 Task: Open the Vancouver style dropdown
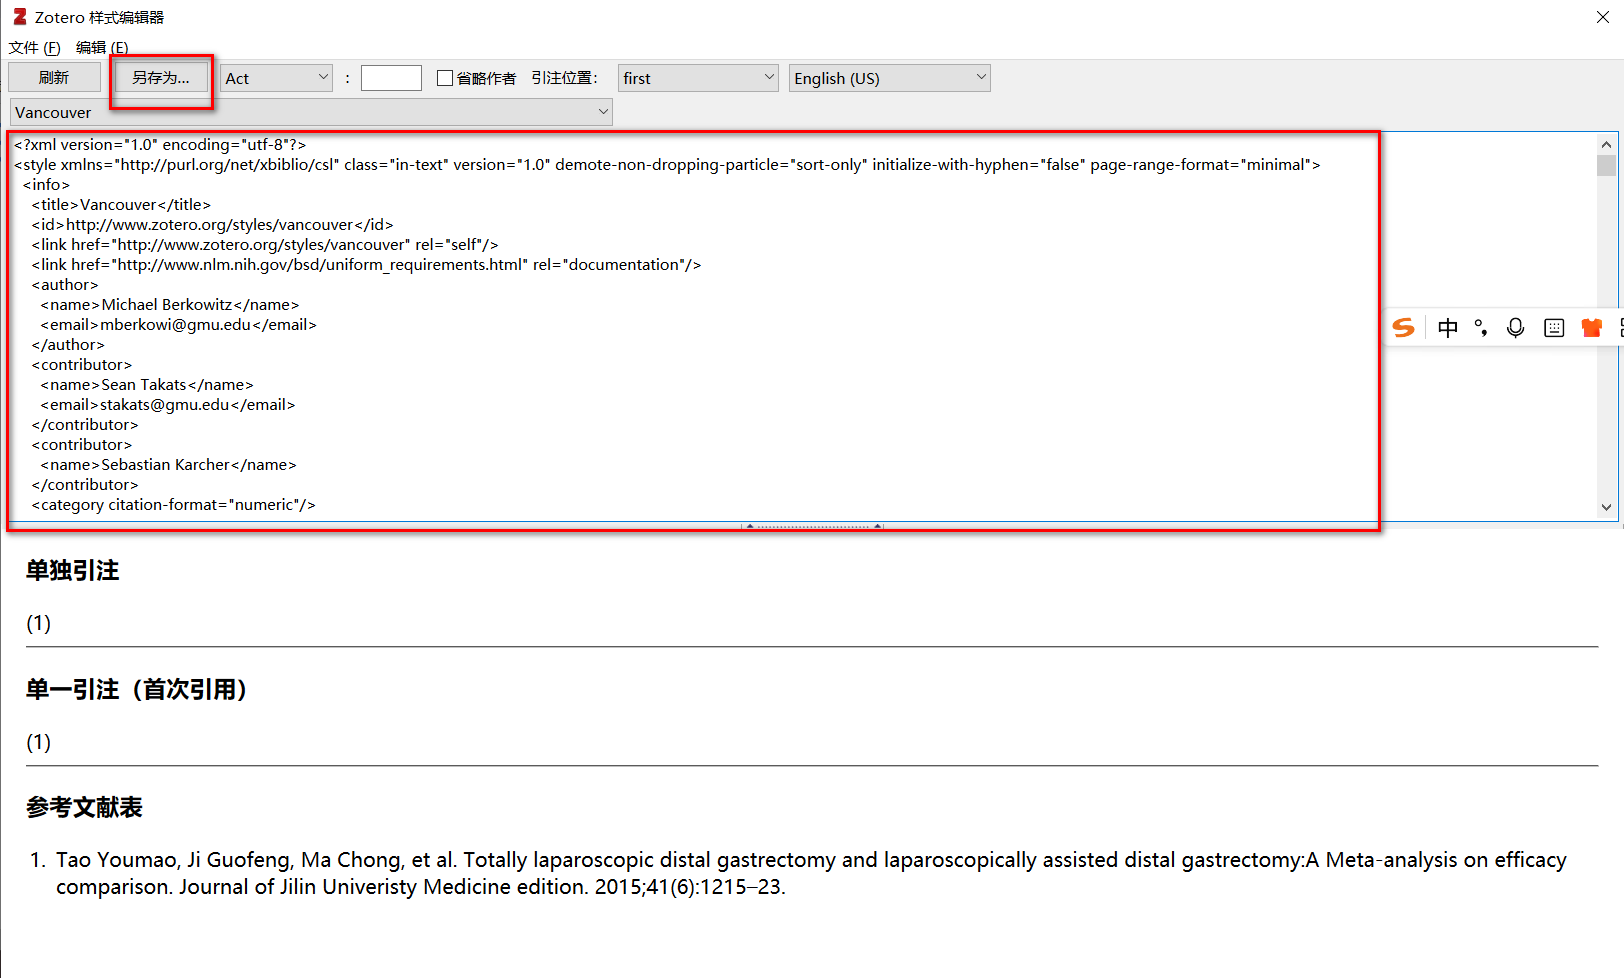point(311,112)
